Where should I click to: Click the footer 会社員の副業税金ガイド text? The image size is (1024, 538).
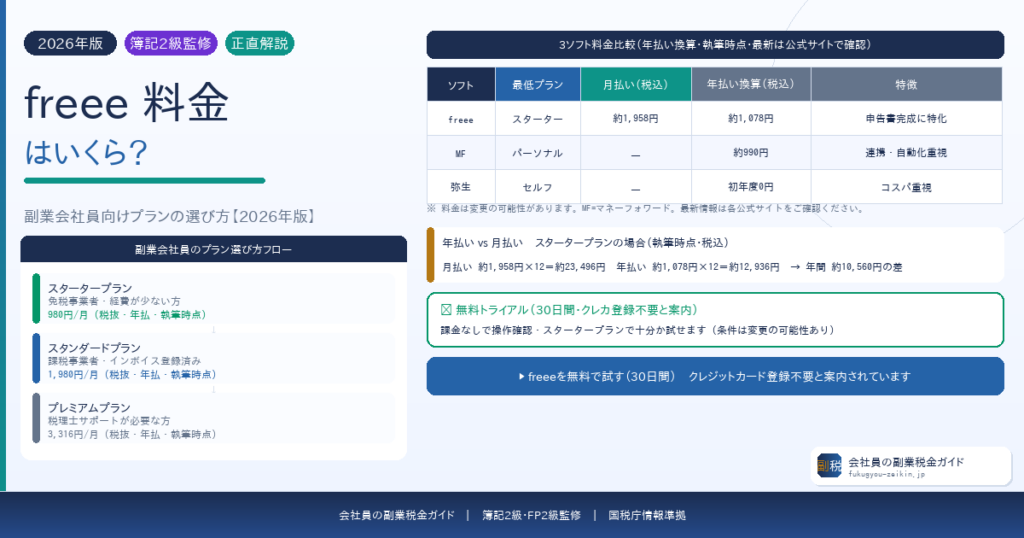[x=396, y=515]
